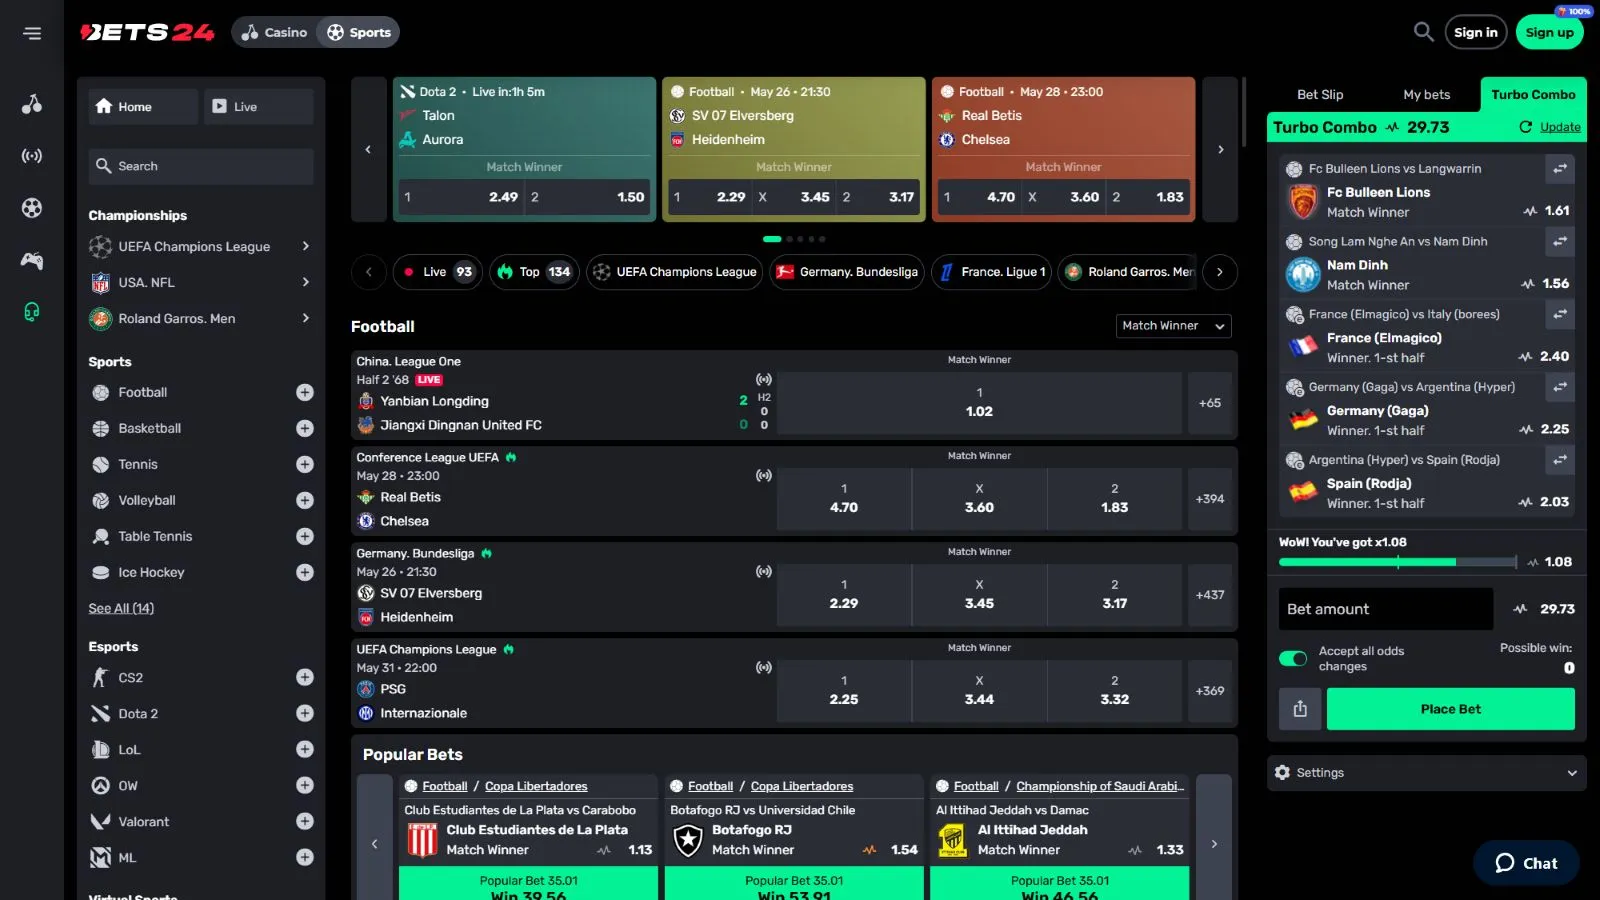Click plus icon next to Basketball
1600x900 pixels.
point(305,429)
